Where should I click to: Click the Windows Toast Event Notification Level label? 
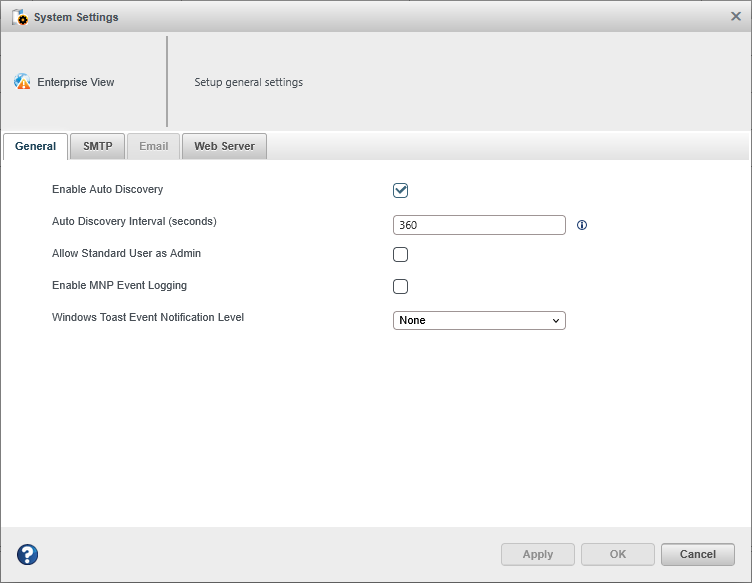(148, 318)
